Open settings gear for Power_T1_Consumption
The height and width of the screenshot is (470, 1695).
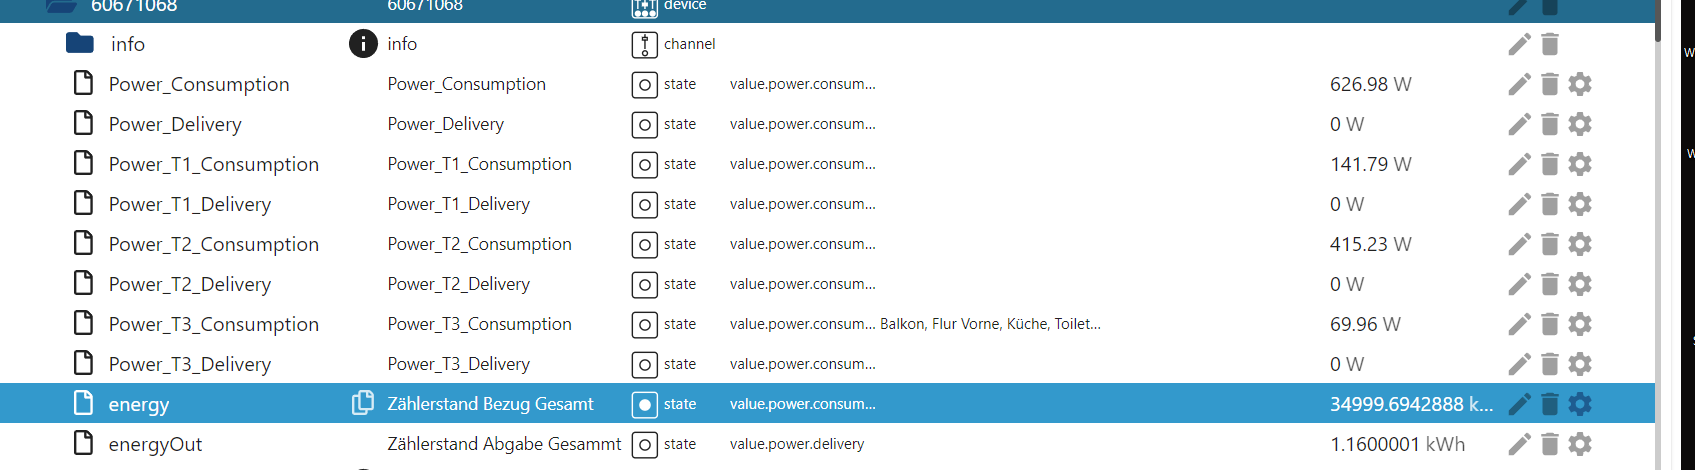coord(1580,164)
